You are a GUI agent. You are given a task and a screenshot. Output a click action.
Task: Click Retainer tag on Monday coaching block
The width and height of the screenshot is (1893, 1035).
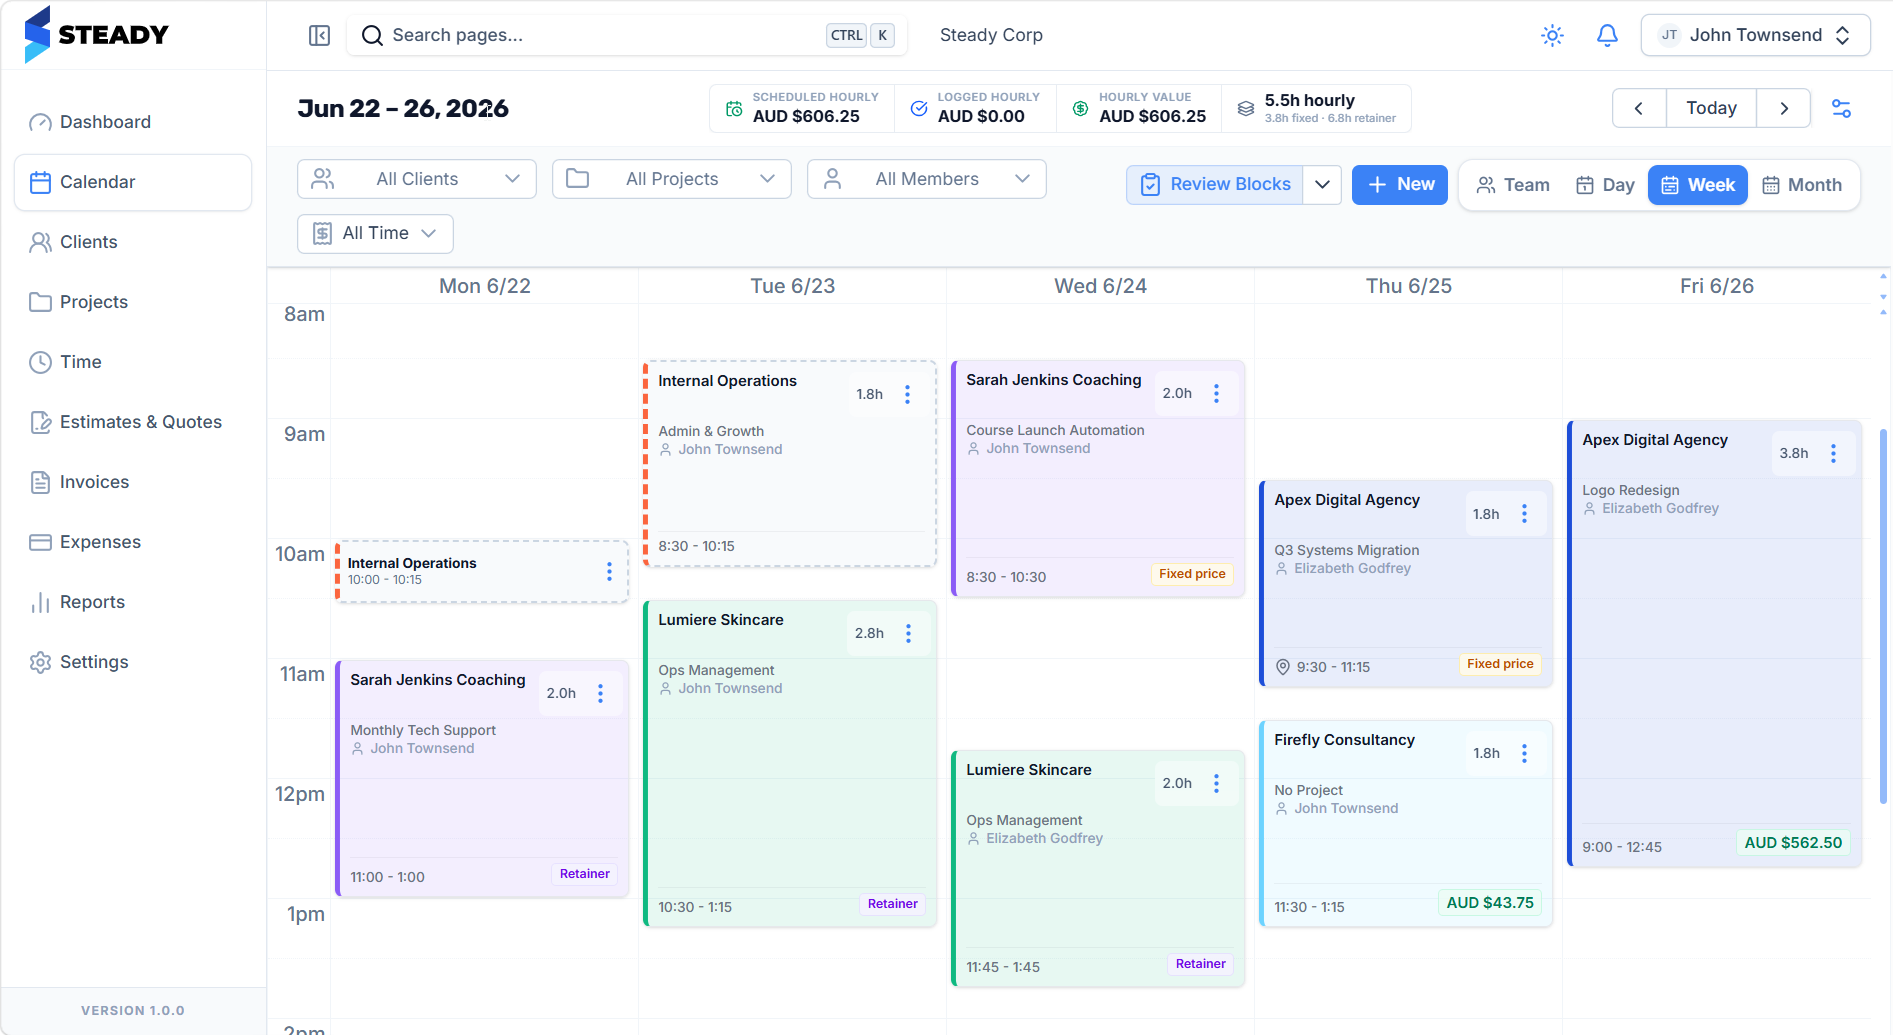click(x=584, y=874)
